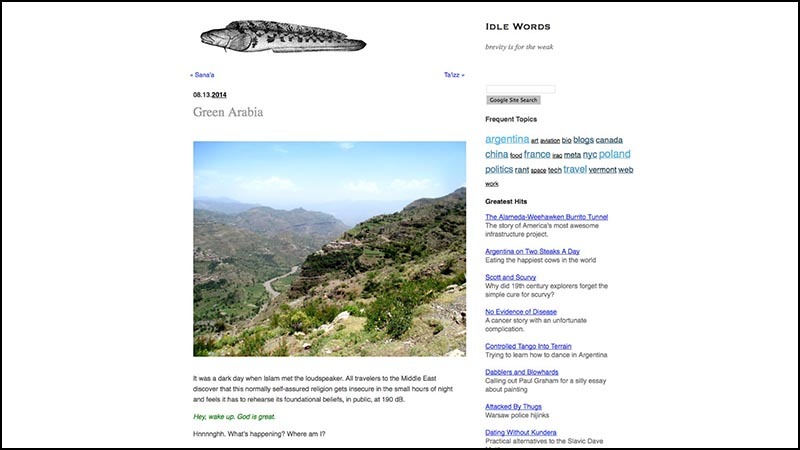Open The Alameda-Weehawken Burrito Tunnel article
The width and height of the screenshot is (800, 450).
(x=546, y=217)
